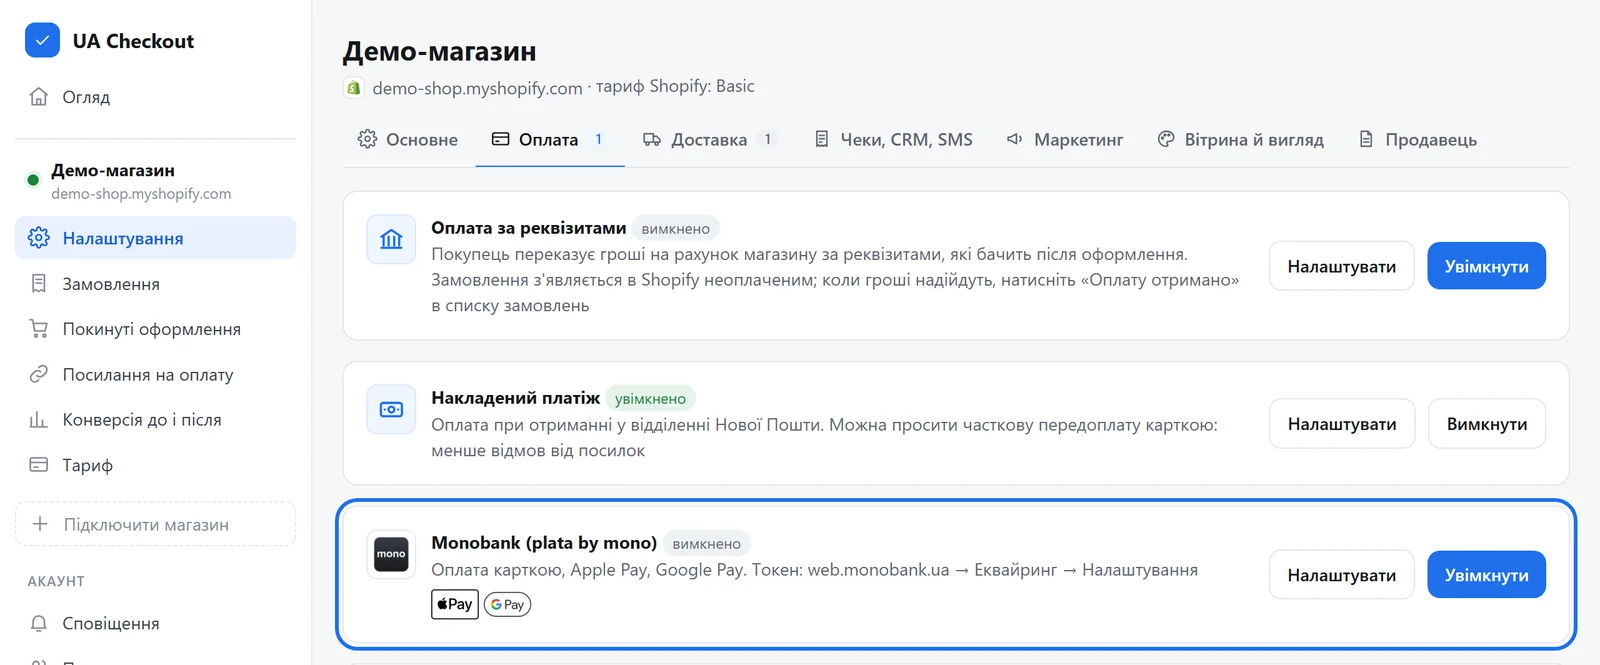Open Вітрина й вигляд tab
The width and height of the screenshot is (1600, 665).
coord(1241,139)
